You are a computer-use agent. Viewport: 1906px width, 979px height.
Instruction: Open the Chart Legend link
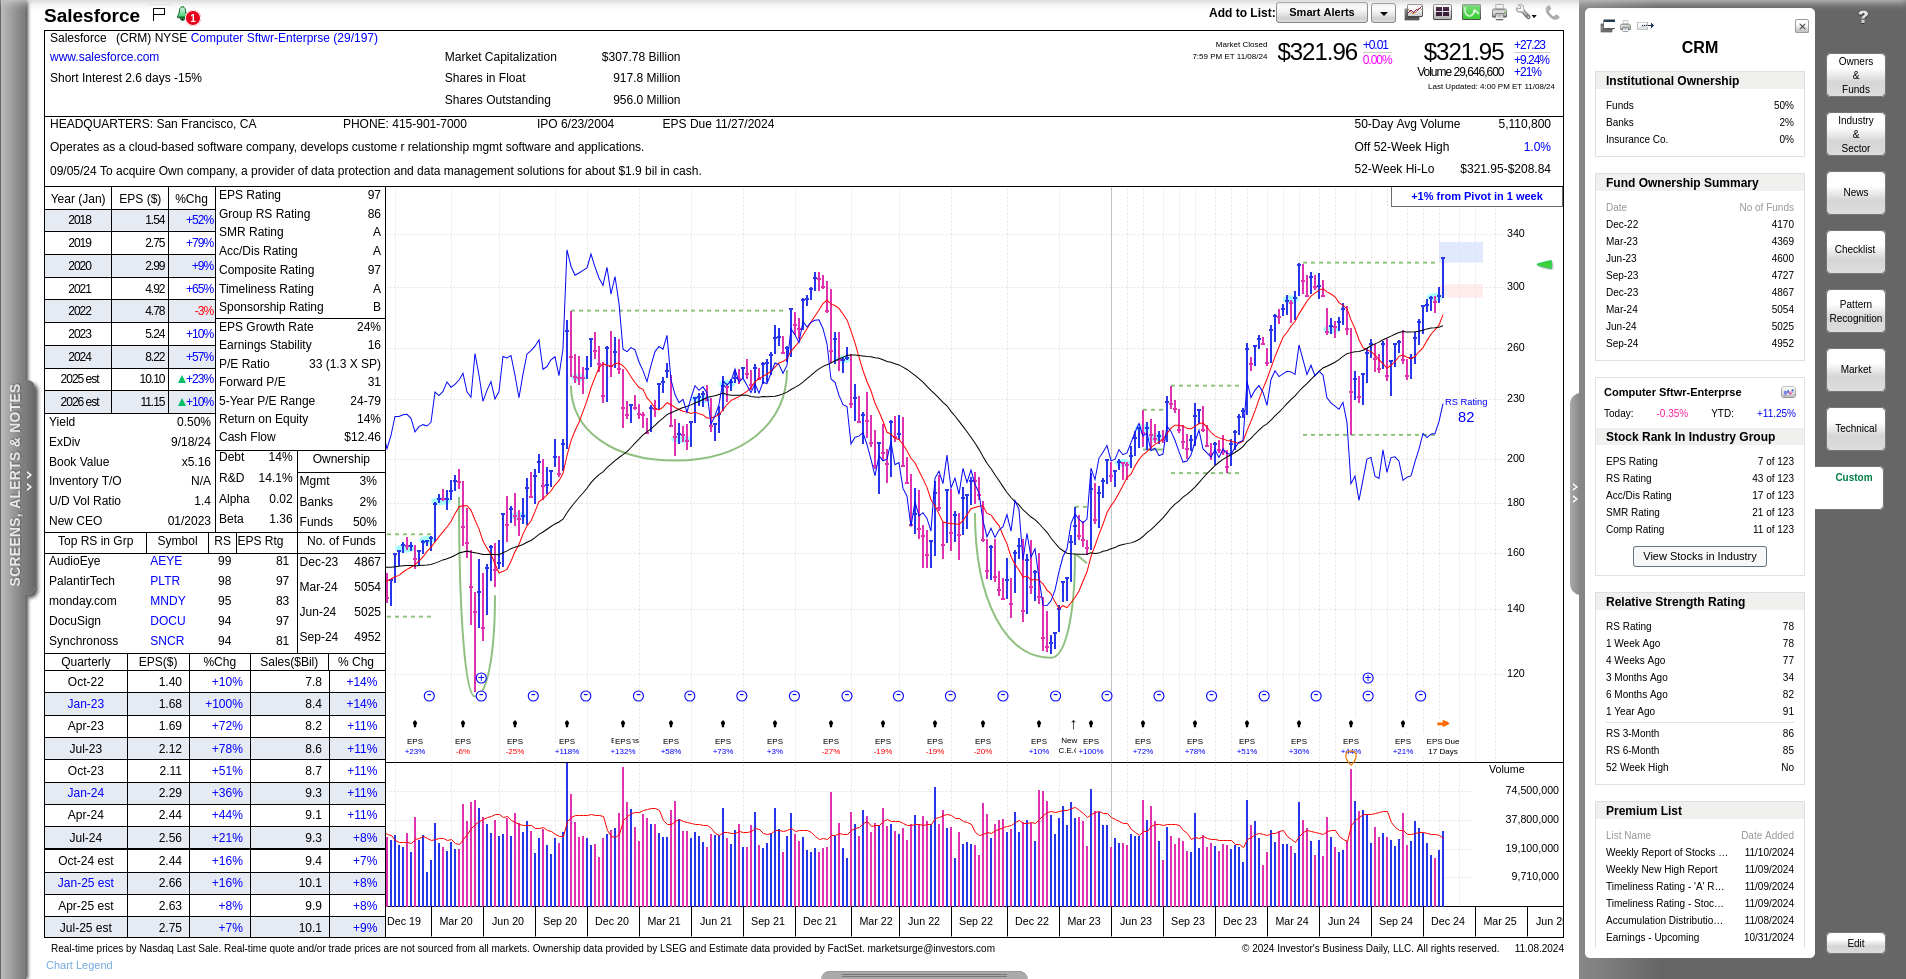tap(79, 965)
